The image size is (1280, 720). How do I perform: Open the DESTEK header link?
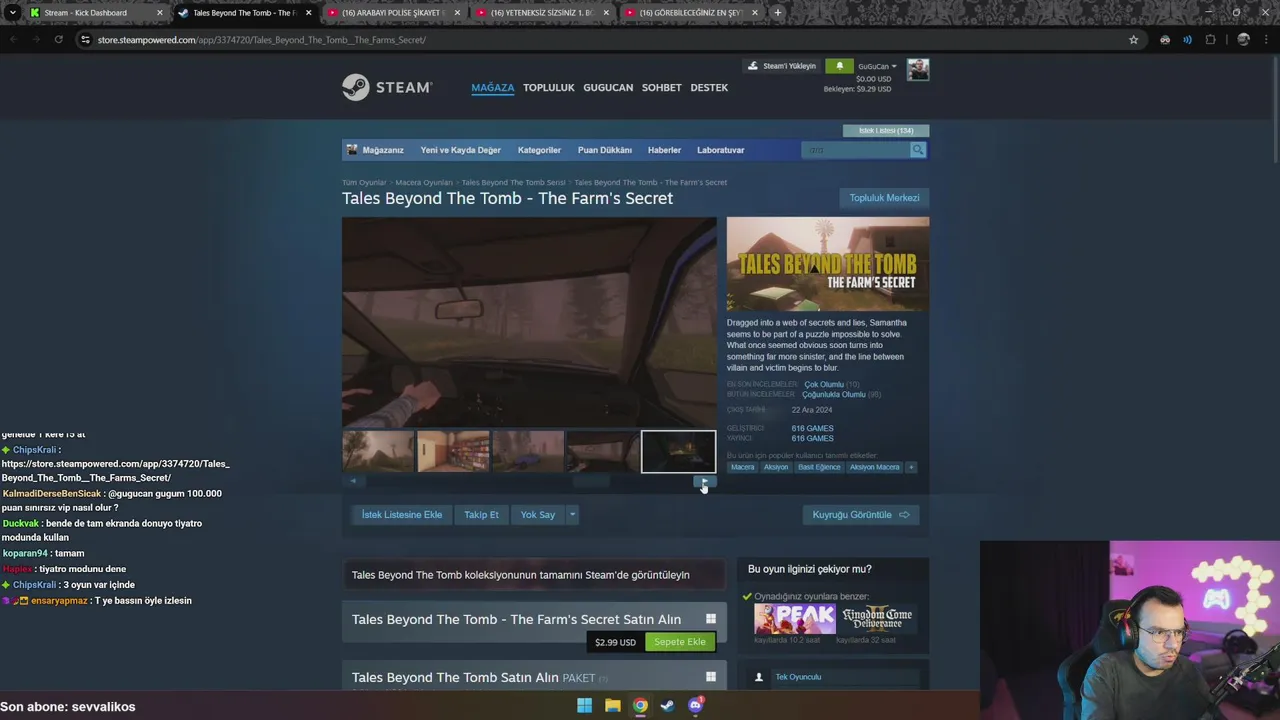(709, 88)
